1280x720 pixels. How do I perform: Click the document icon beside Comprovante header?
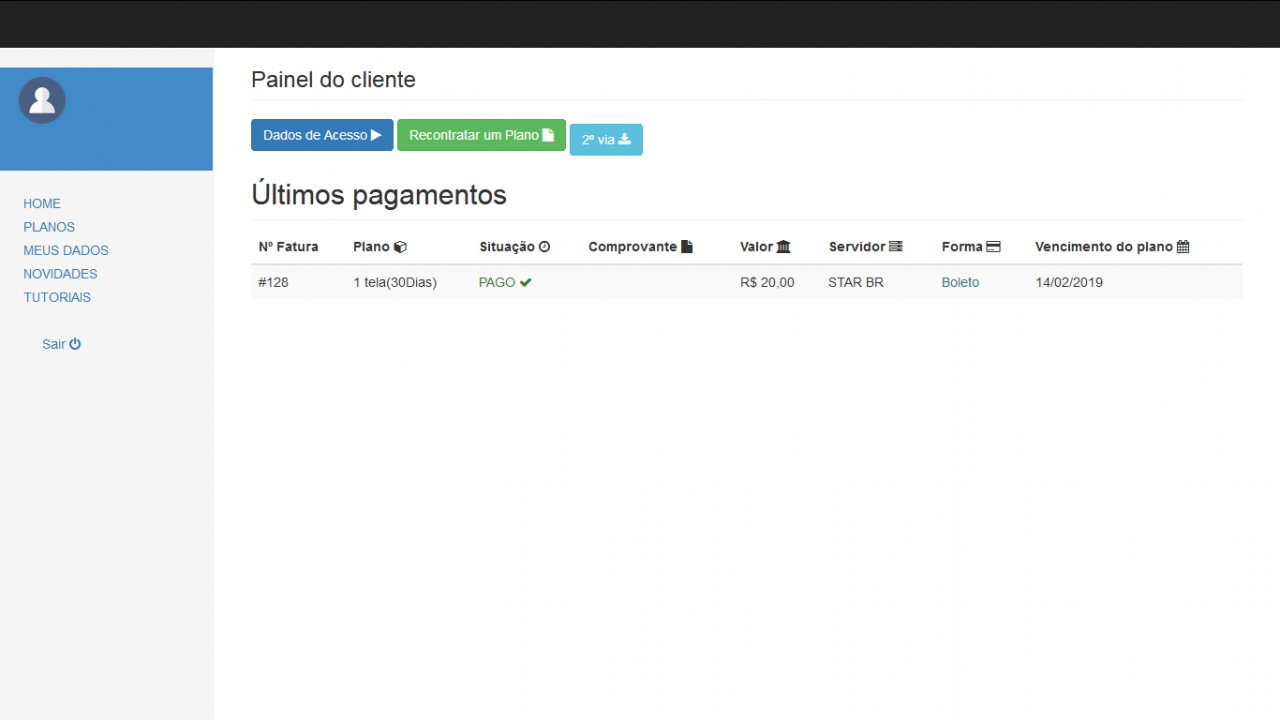point(686,245)
